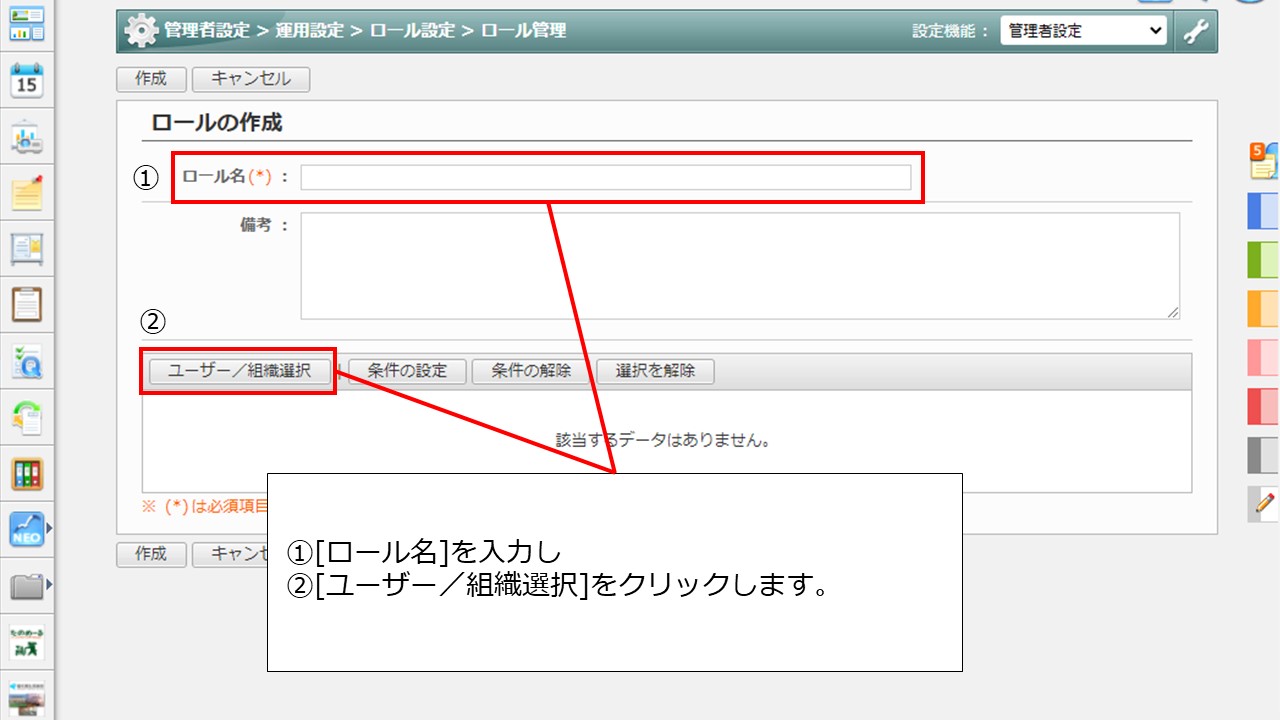1280x720 pixels.
Task: Go to 運用設定 in the breadcrumb
Action: [308, 31]
